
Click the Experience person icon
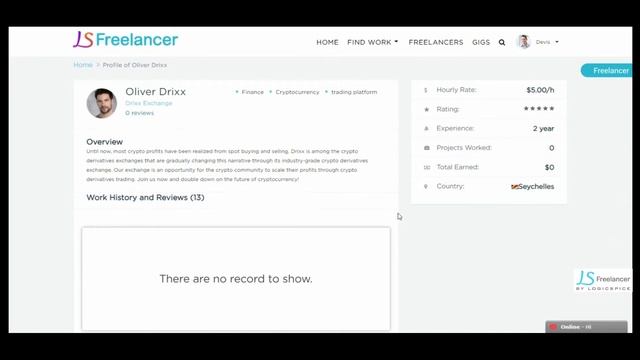coord(427,128)
